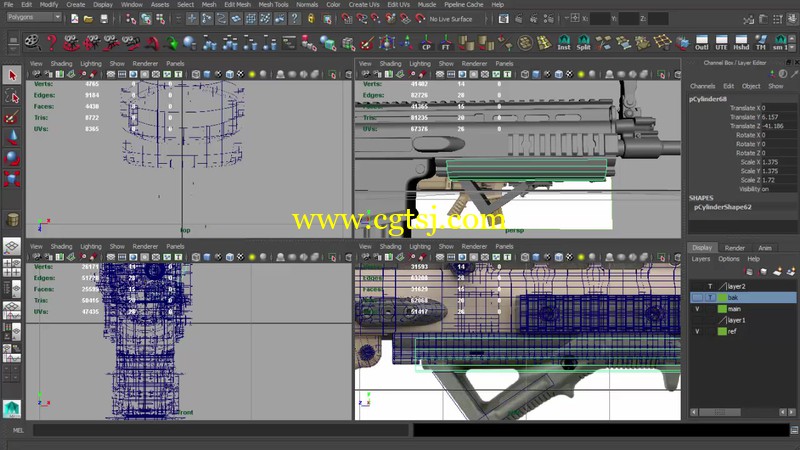Open the Pipeline Cache menu
800x450 pixels.
pos(463,5)
